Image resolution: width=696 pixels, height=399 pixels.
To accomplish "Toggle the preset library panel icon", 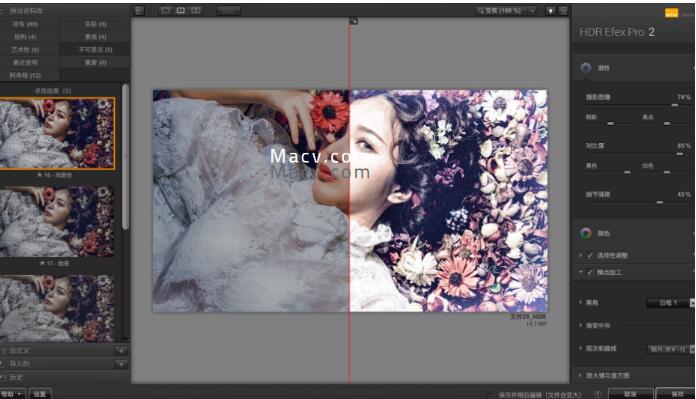I will (x=139, y=10).
